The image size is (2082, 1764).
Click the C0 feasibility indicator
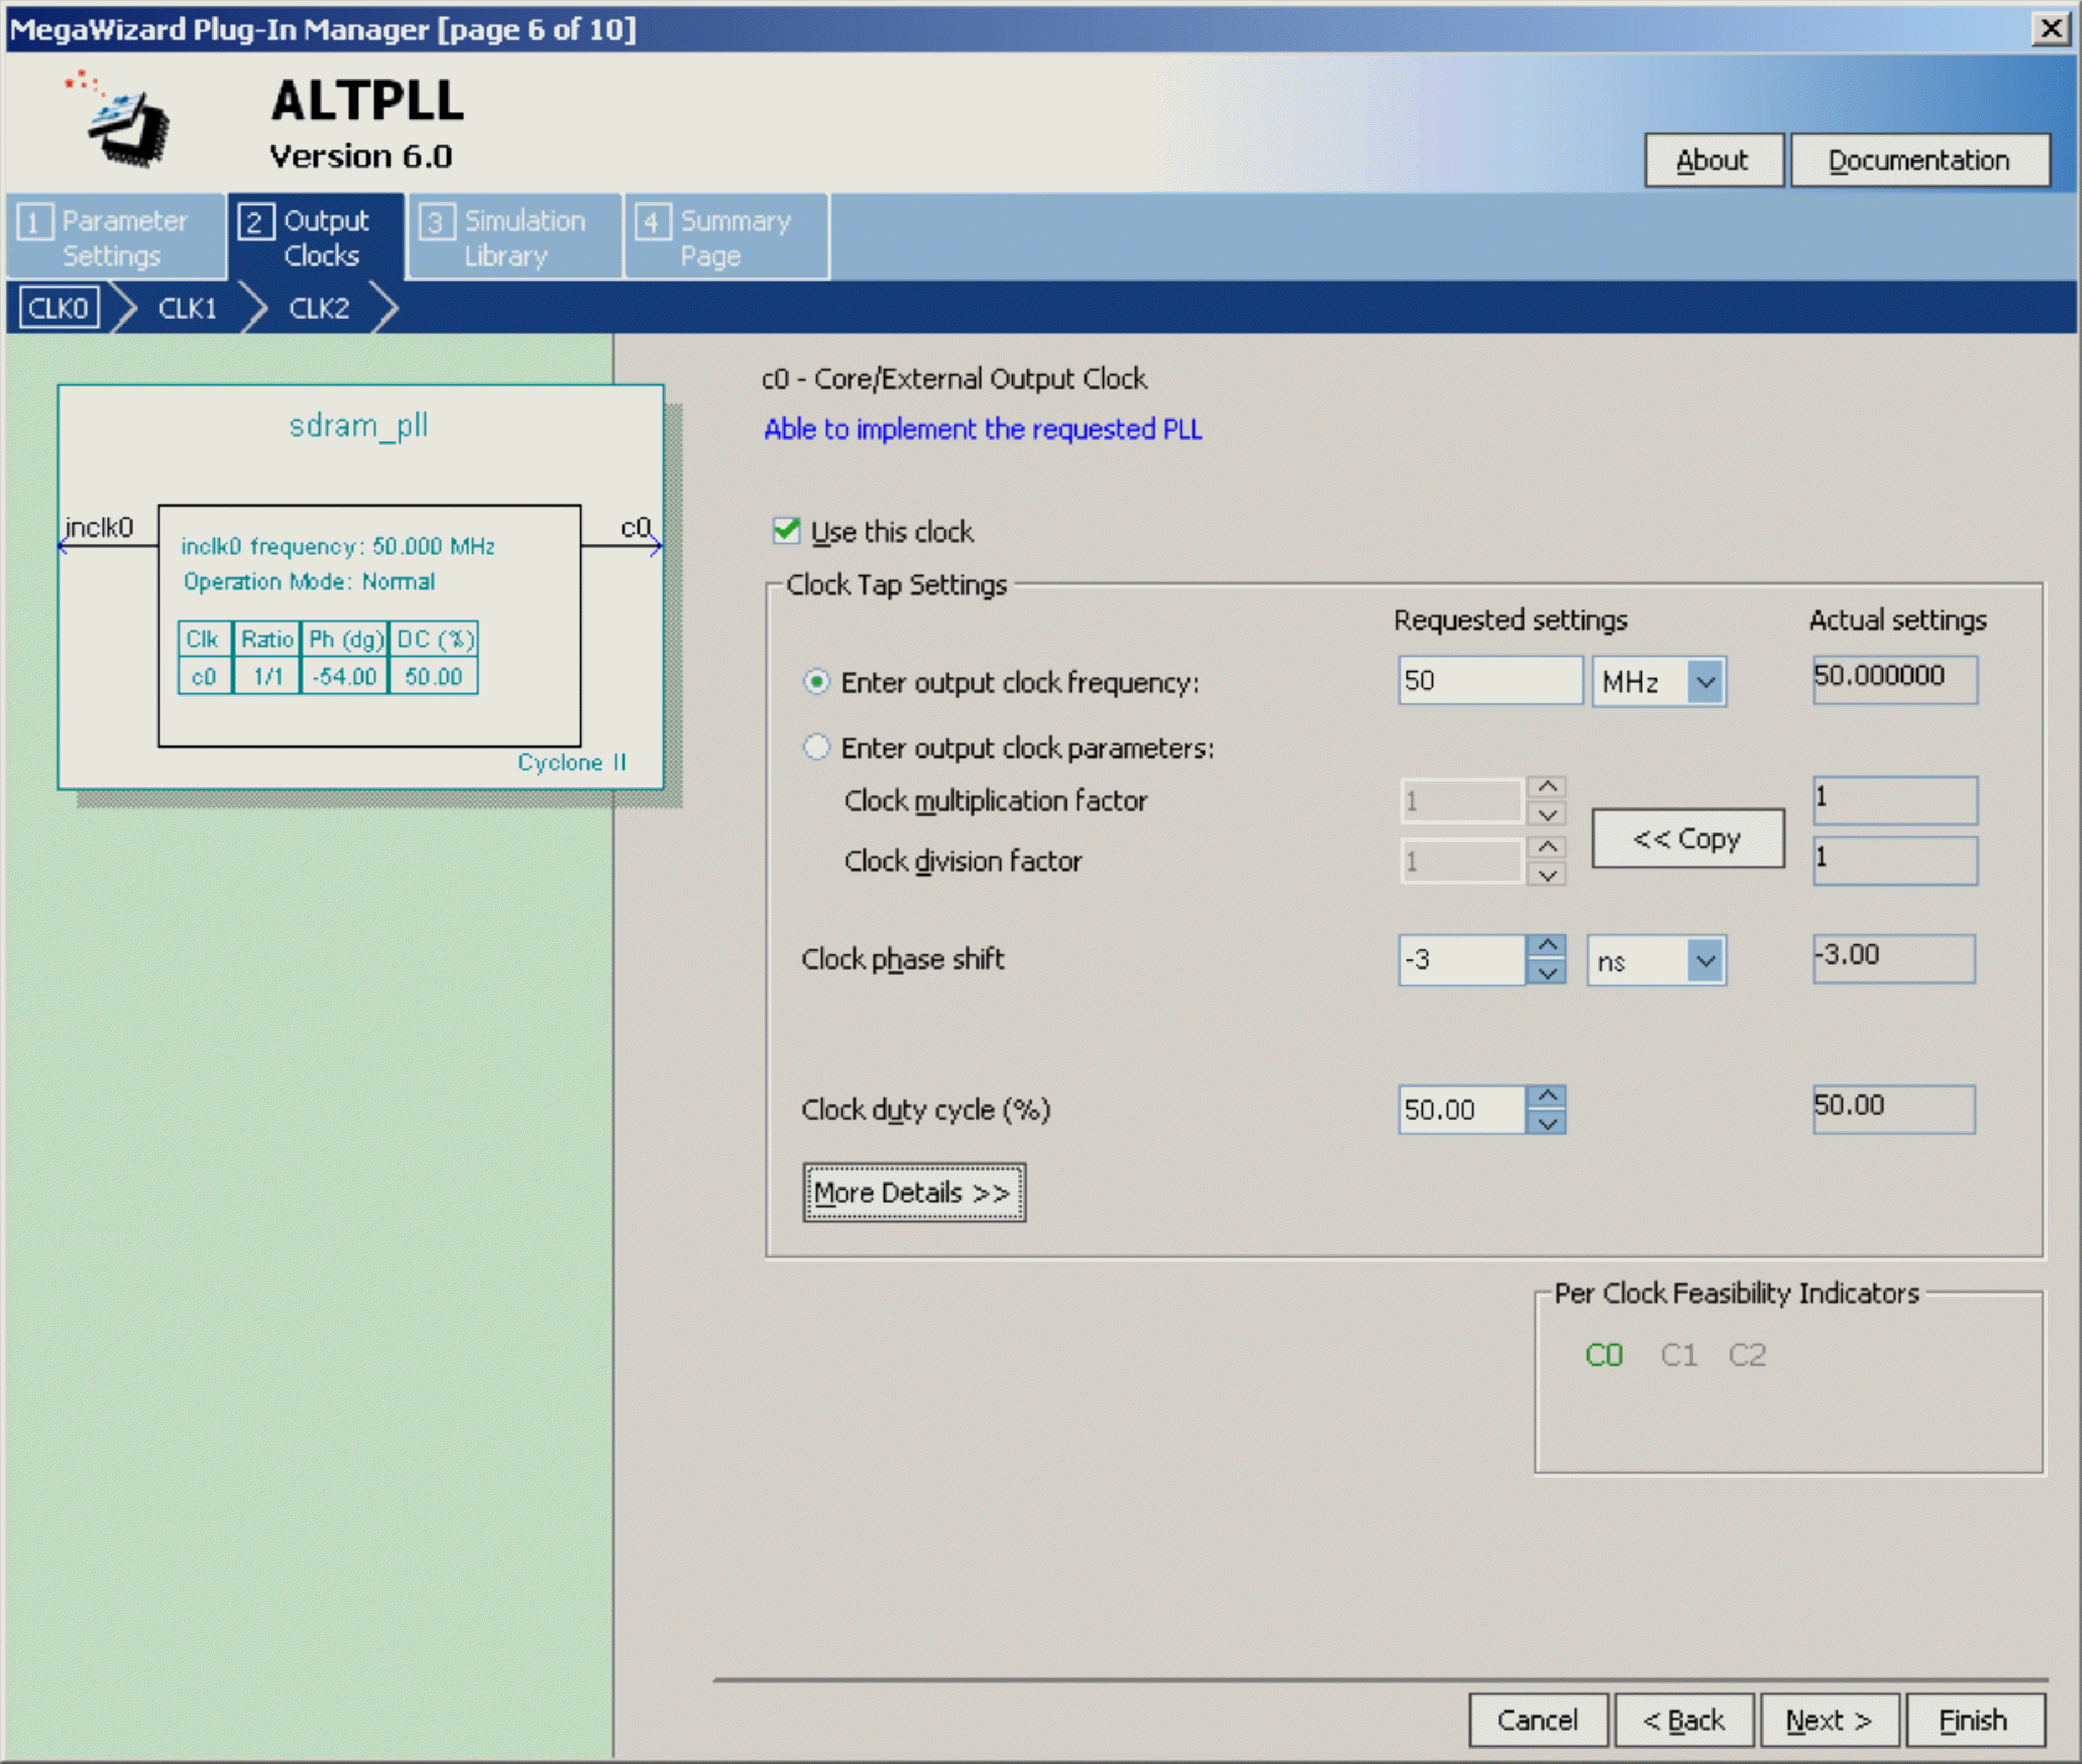pyautogui.click(x=1603, y=1355)
